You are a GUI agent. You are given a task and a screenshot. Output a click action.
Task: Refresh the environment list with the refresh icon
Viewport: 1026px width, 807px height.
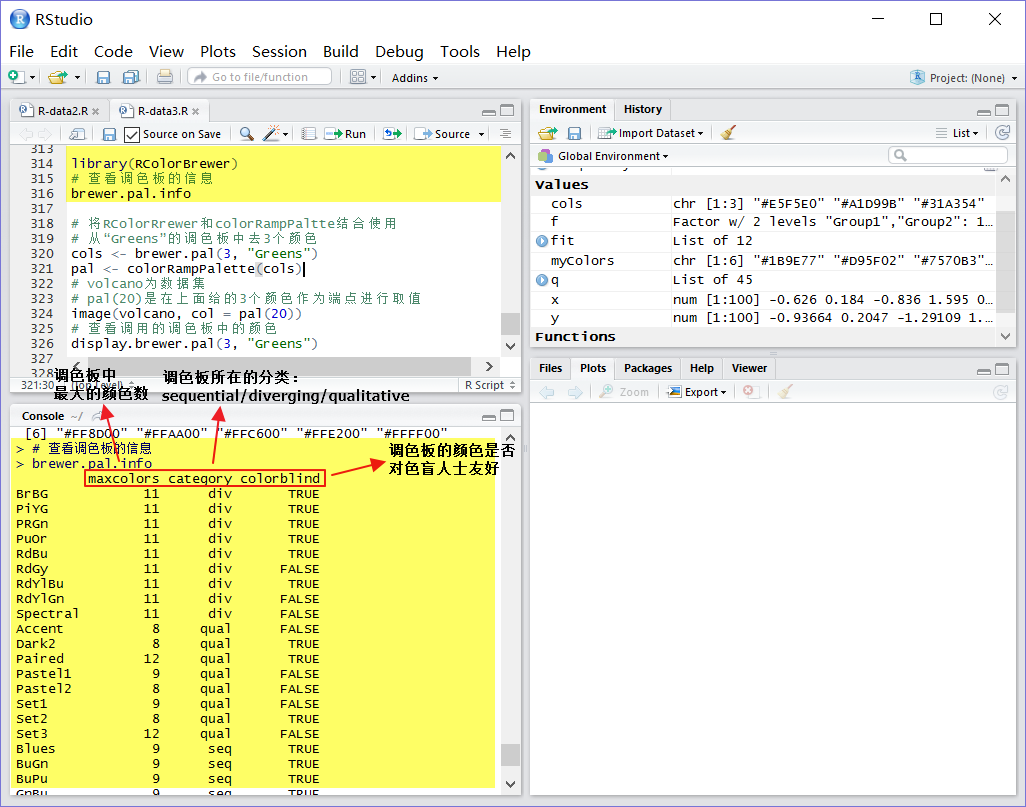click(1003, 132)
